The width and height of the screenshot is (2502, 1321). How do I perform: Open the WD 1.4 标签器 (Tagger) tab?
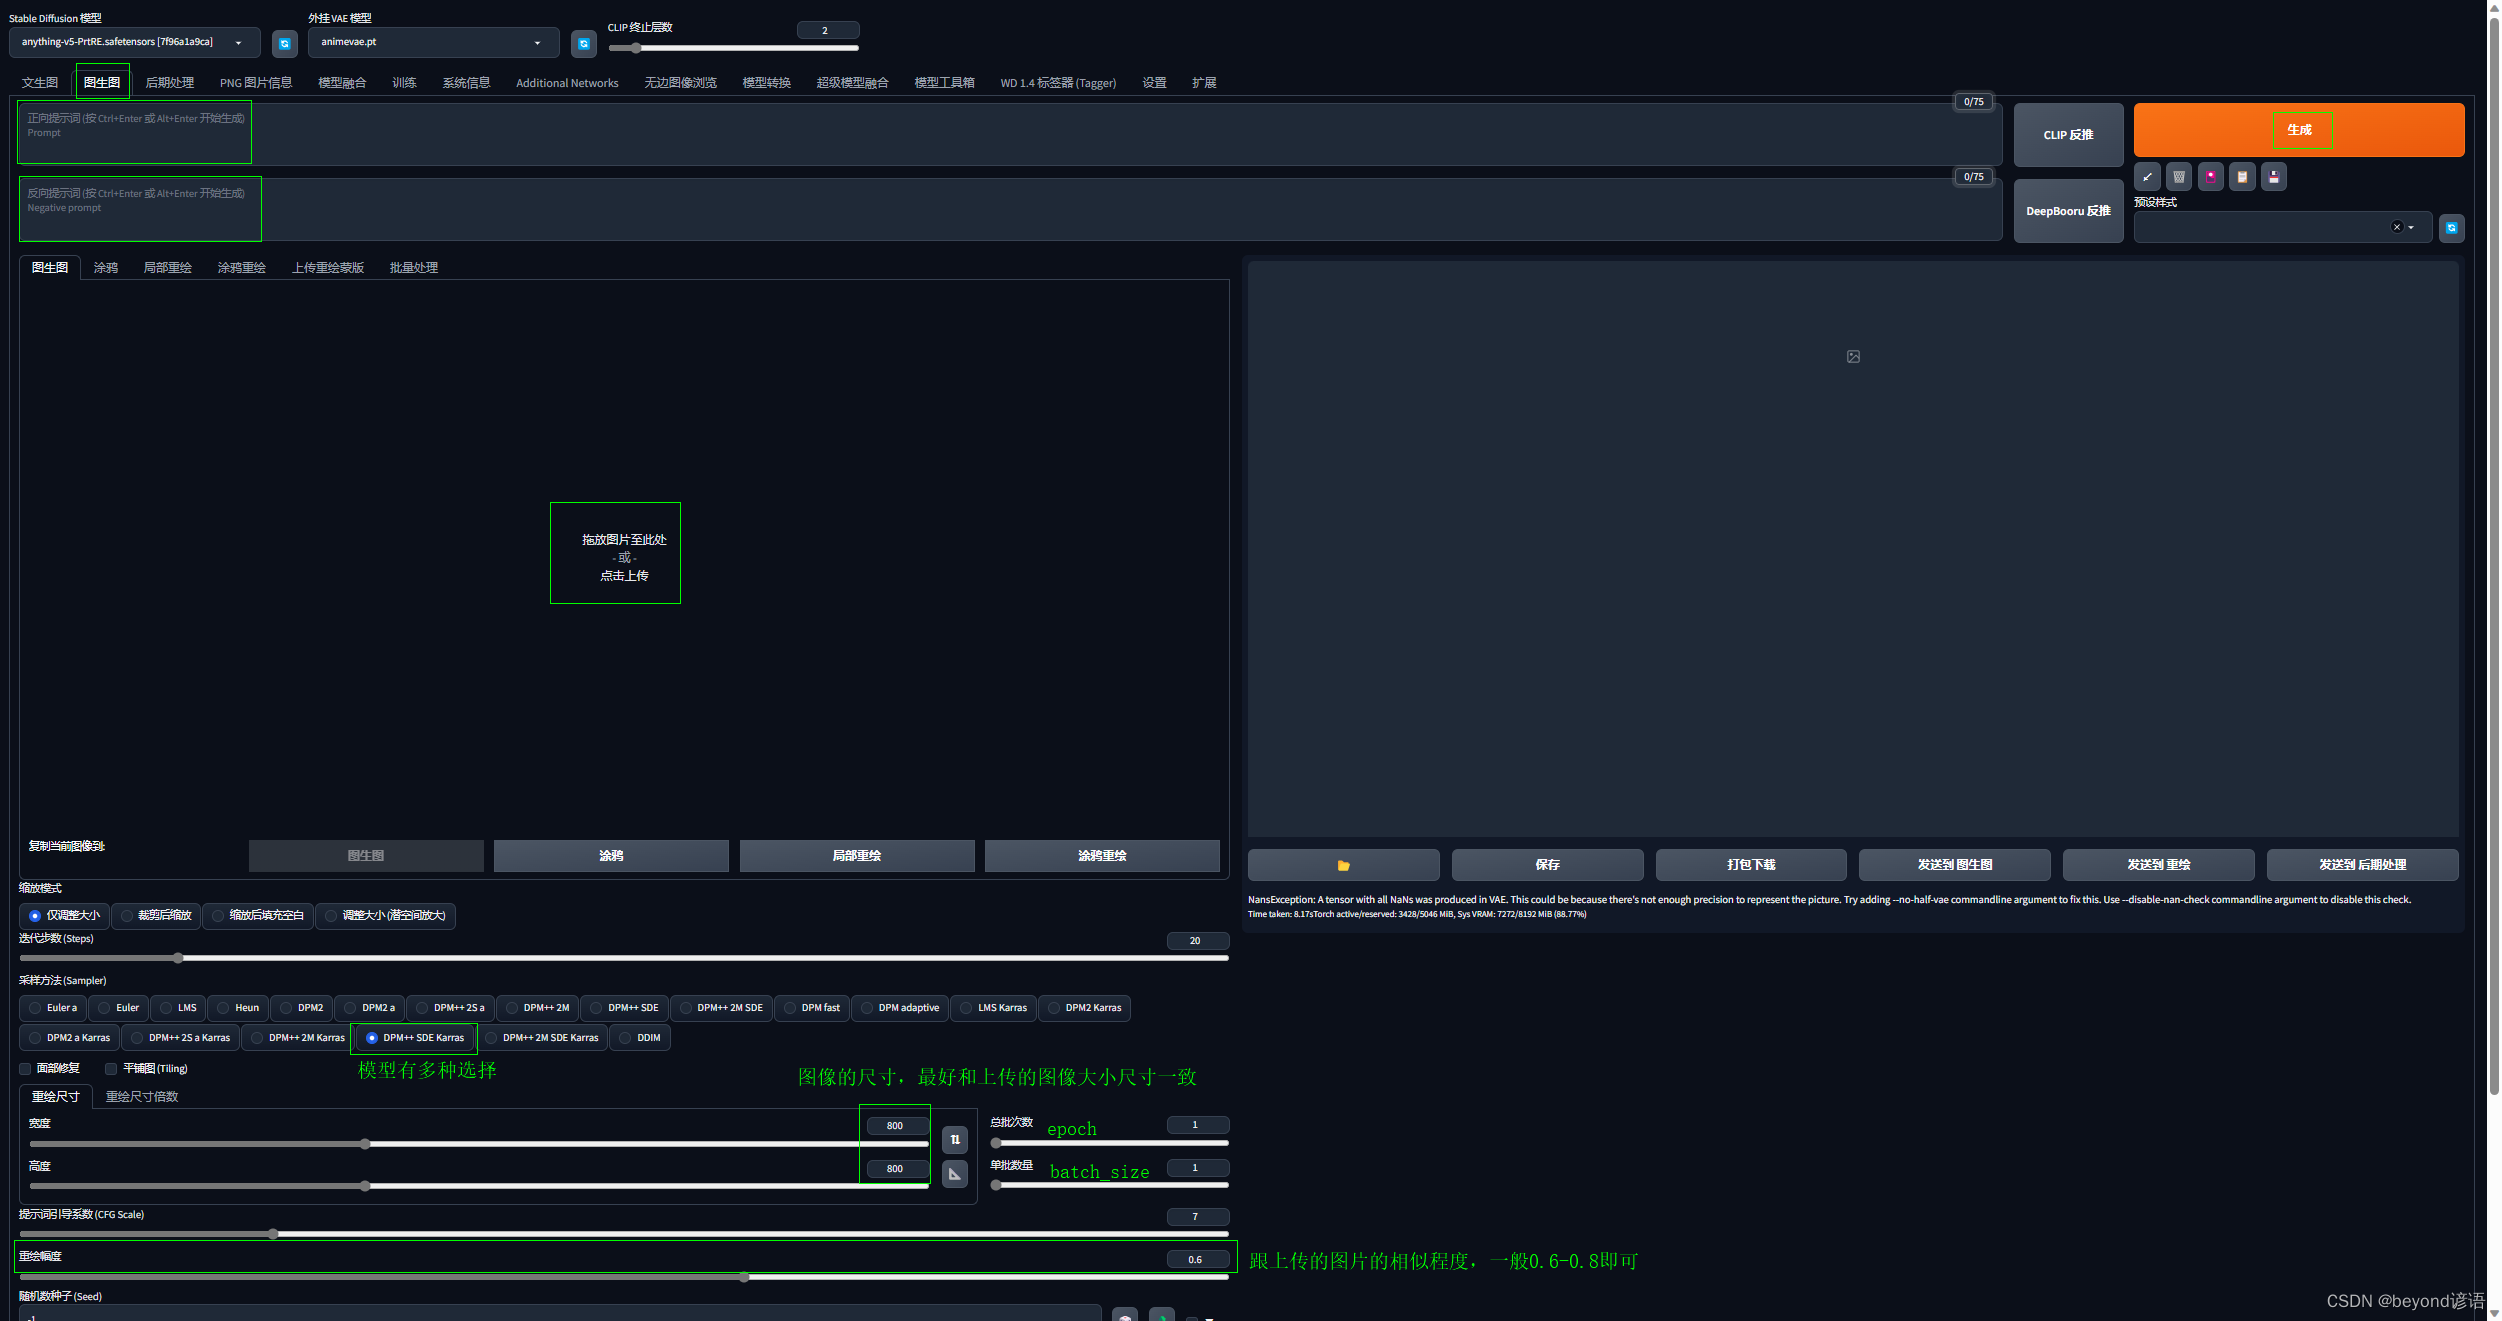(1058, 83)
